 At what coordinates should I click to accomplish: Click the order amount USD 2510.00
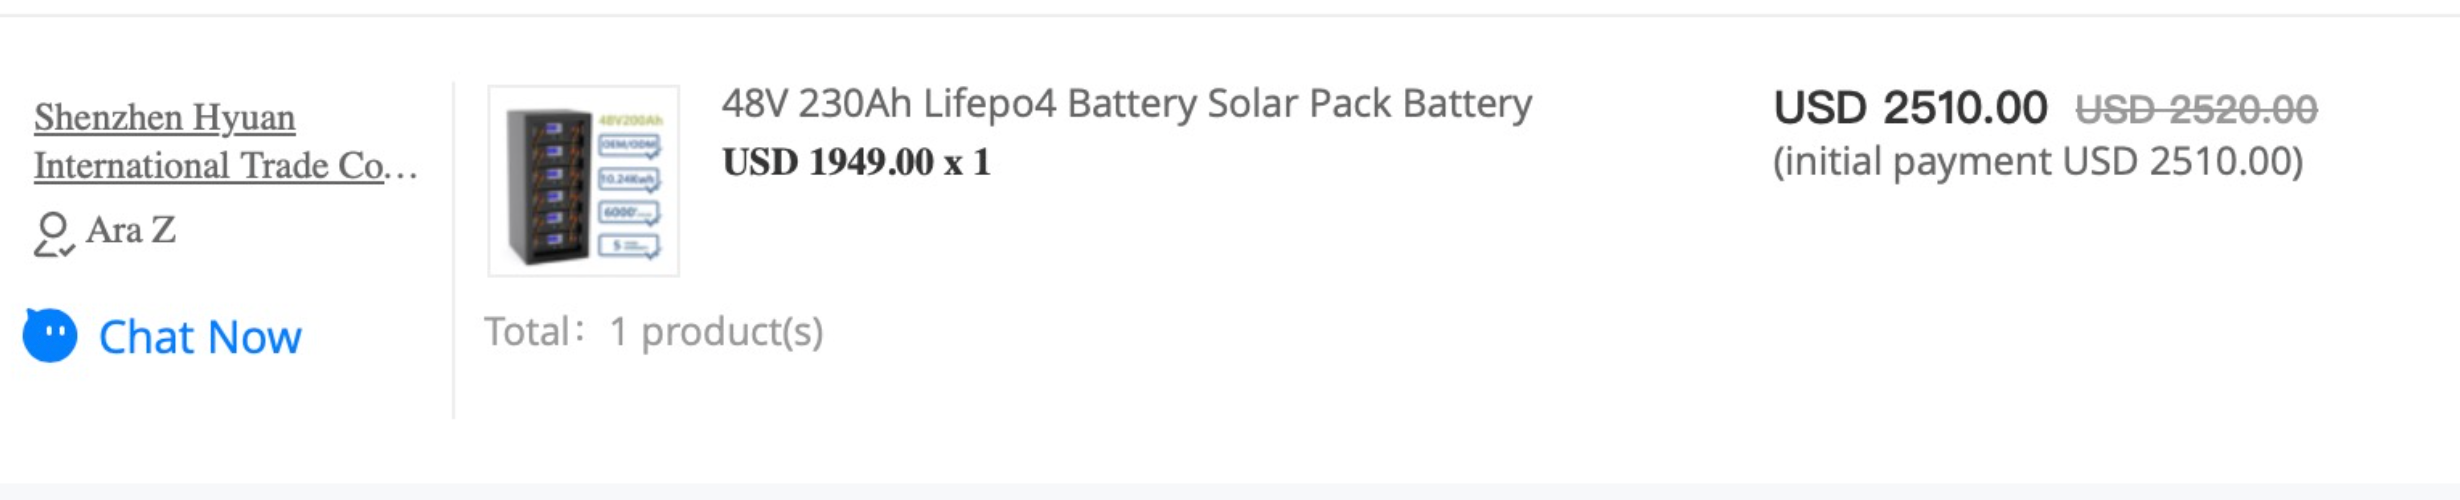tap(1911, 108)
